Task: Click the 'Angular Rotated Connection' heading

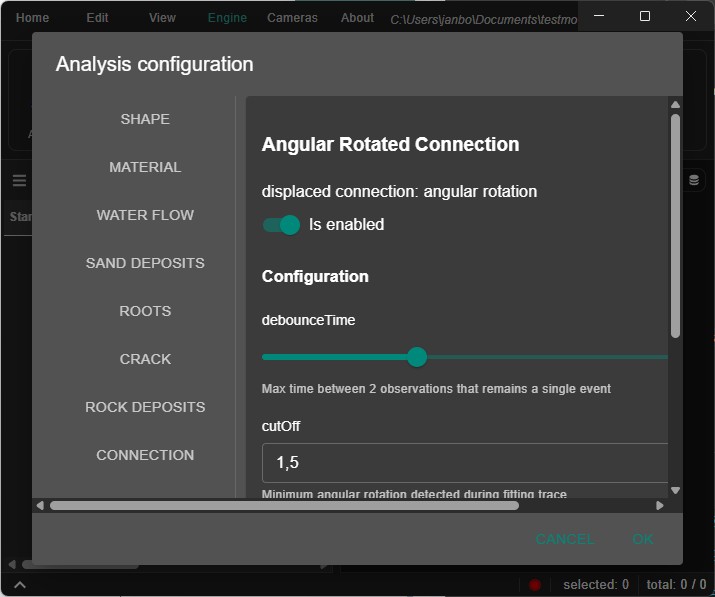Action: 390,144
